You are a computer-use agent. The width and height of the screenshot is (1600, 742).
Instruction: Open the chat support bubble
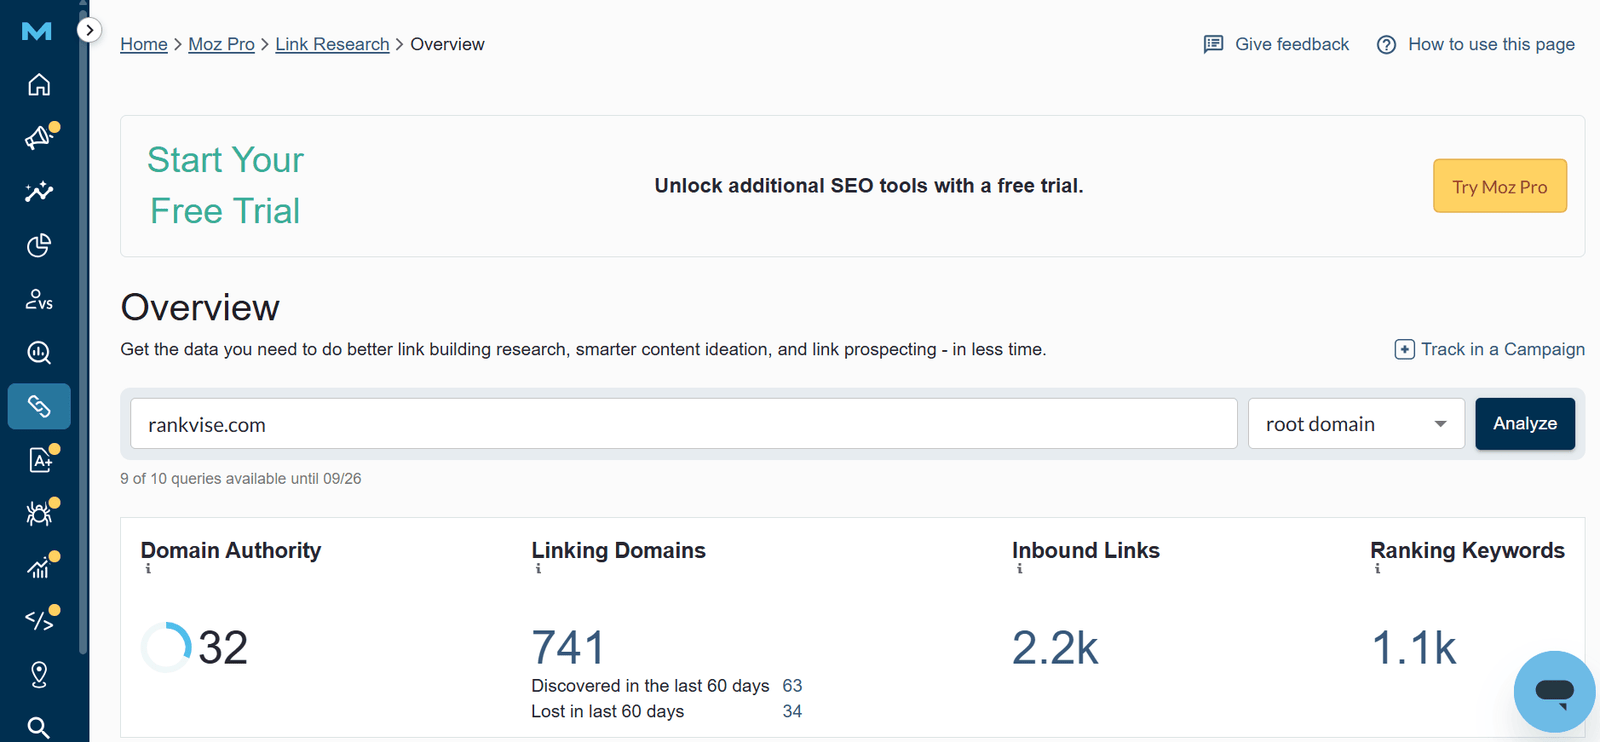[x=1555, y=691]
